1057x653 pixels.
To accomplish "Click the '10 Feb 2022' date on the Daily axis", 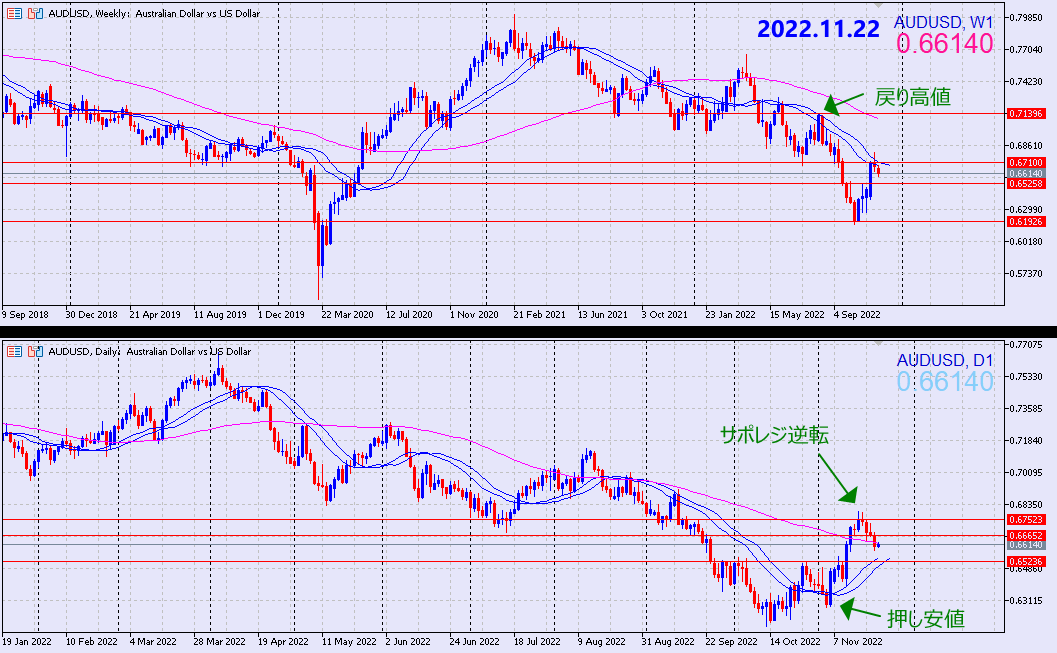I will 92,642.
